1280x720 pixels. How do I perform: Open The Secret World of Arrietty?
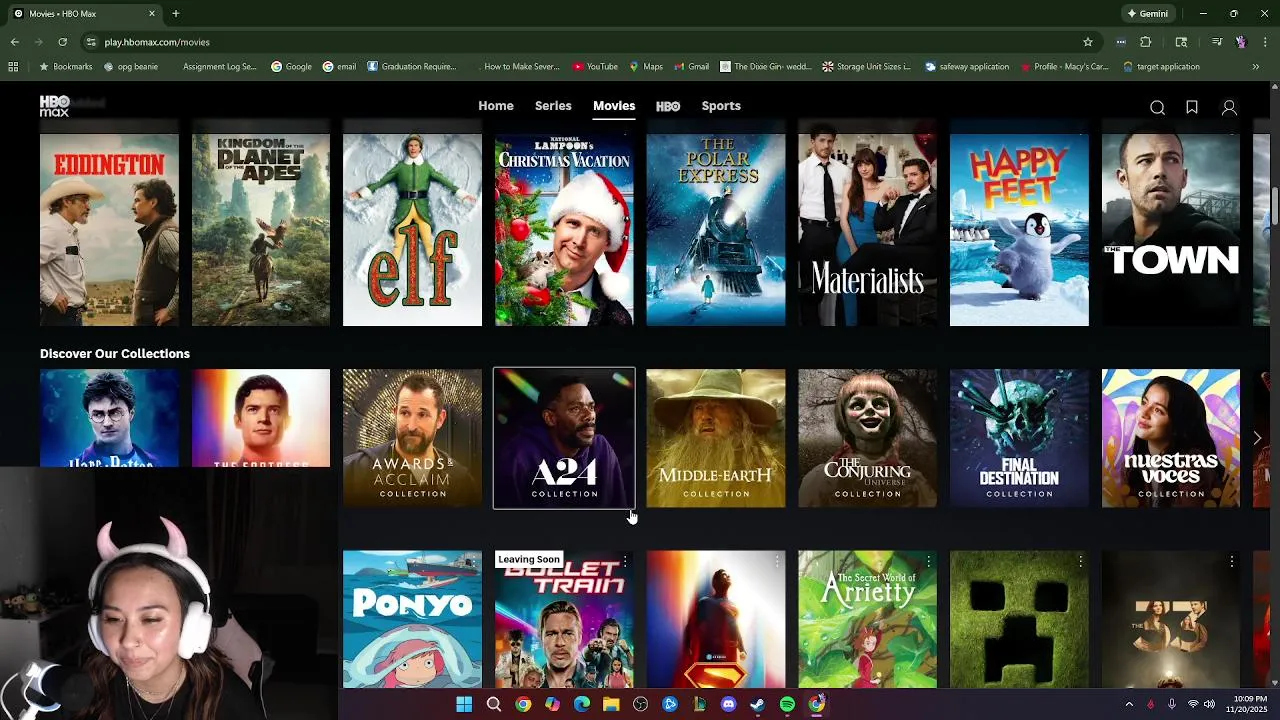point(867,619)
